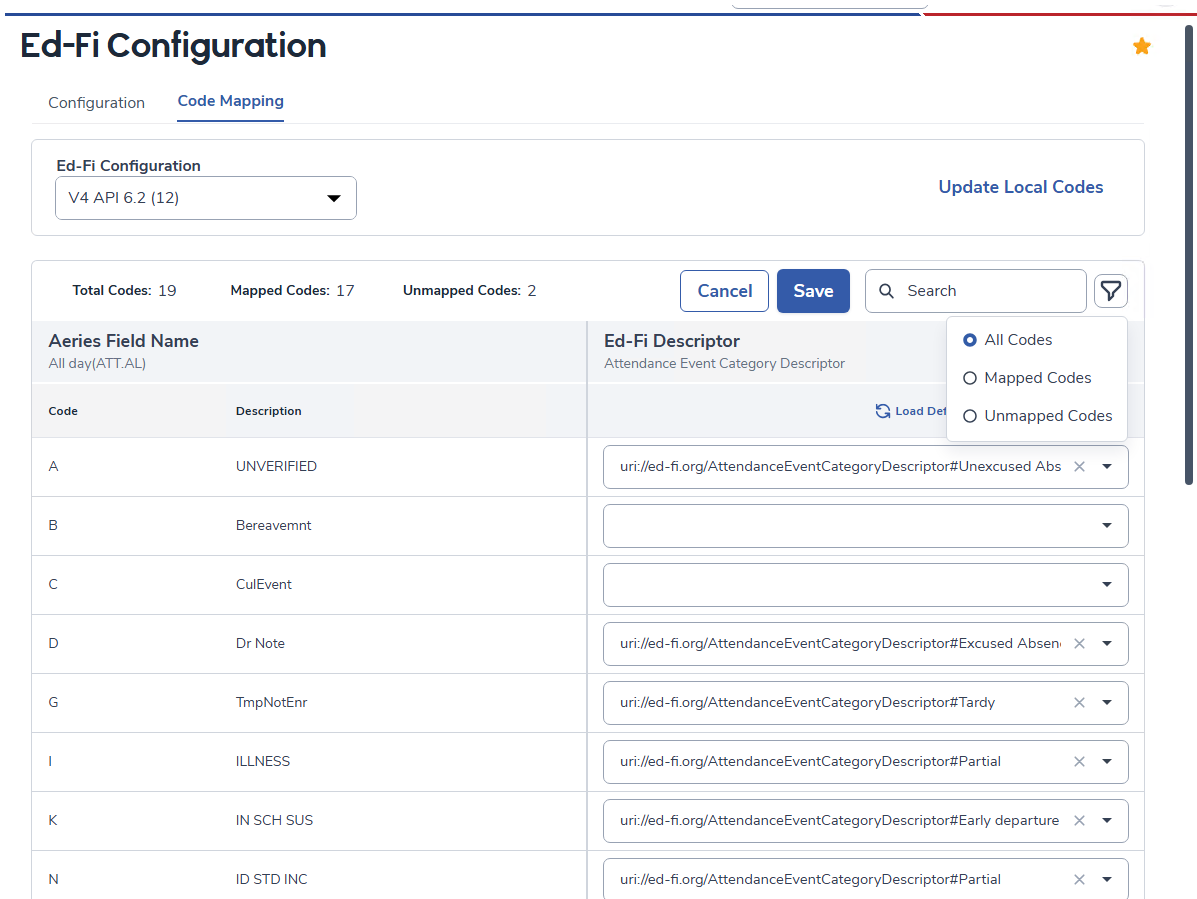Expand descriptor dropdown for UNVERIFIED row
1197x899 pixels.
point(1107,466)
